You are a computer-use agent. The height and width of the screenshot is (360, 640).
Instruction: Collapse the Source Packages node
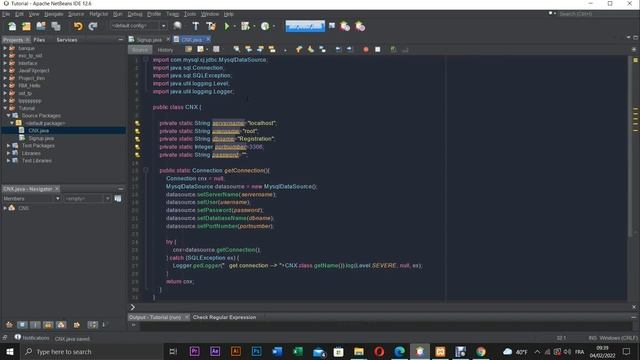[8, 116]
